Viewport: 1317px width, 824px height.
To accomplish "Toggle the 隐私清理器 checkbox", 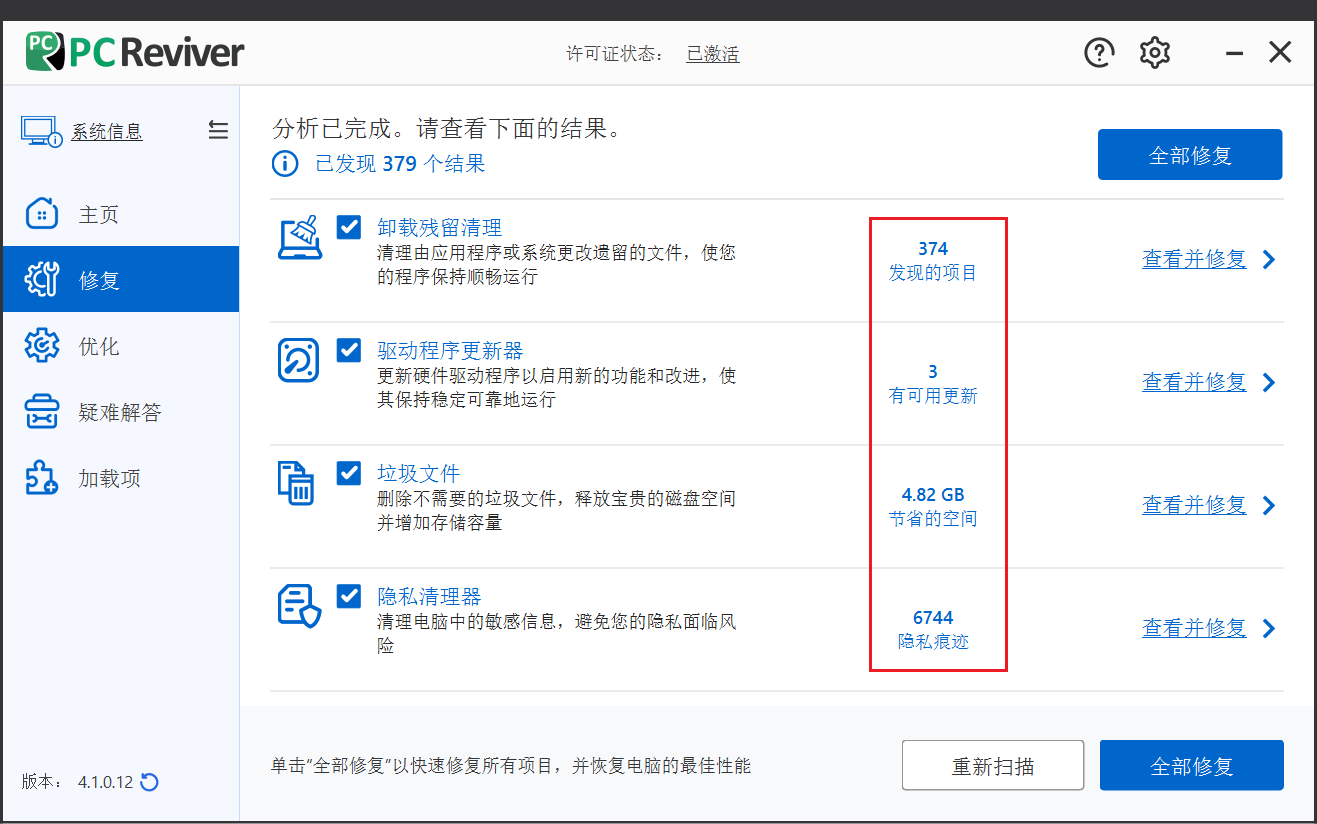I will coord(349,596).
